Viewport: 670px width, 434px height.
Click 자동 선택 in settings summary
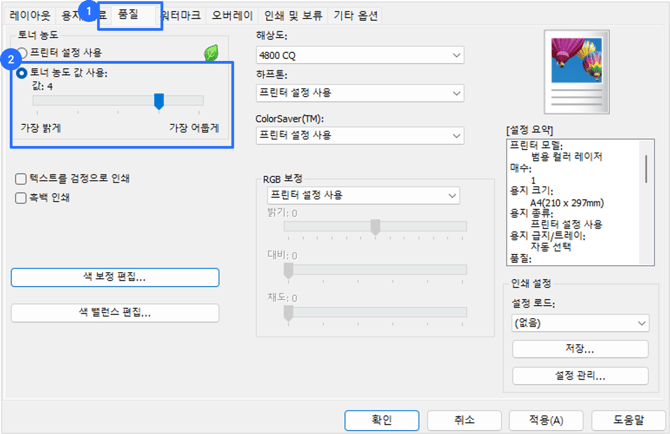pyautogui.click(x=551, y=247)
